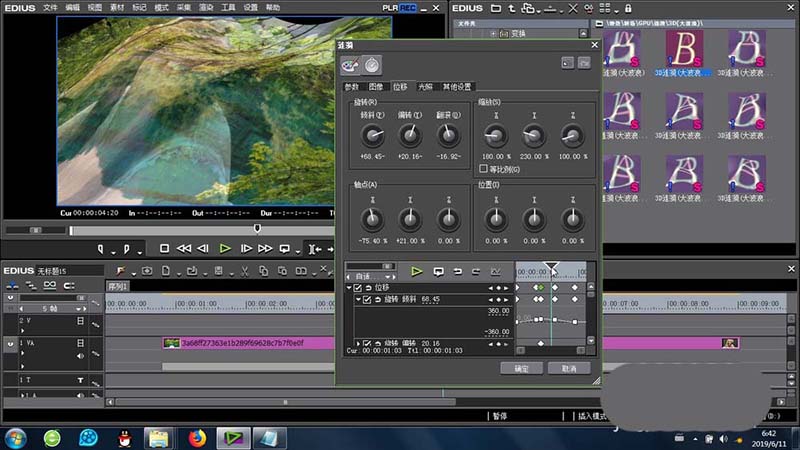Image resolution: width=800 pixels, height=450 pixels.
Task: Click the 取消 cancel button
Action: [x=568, y=368]
